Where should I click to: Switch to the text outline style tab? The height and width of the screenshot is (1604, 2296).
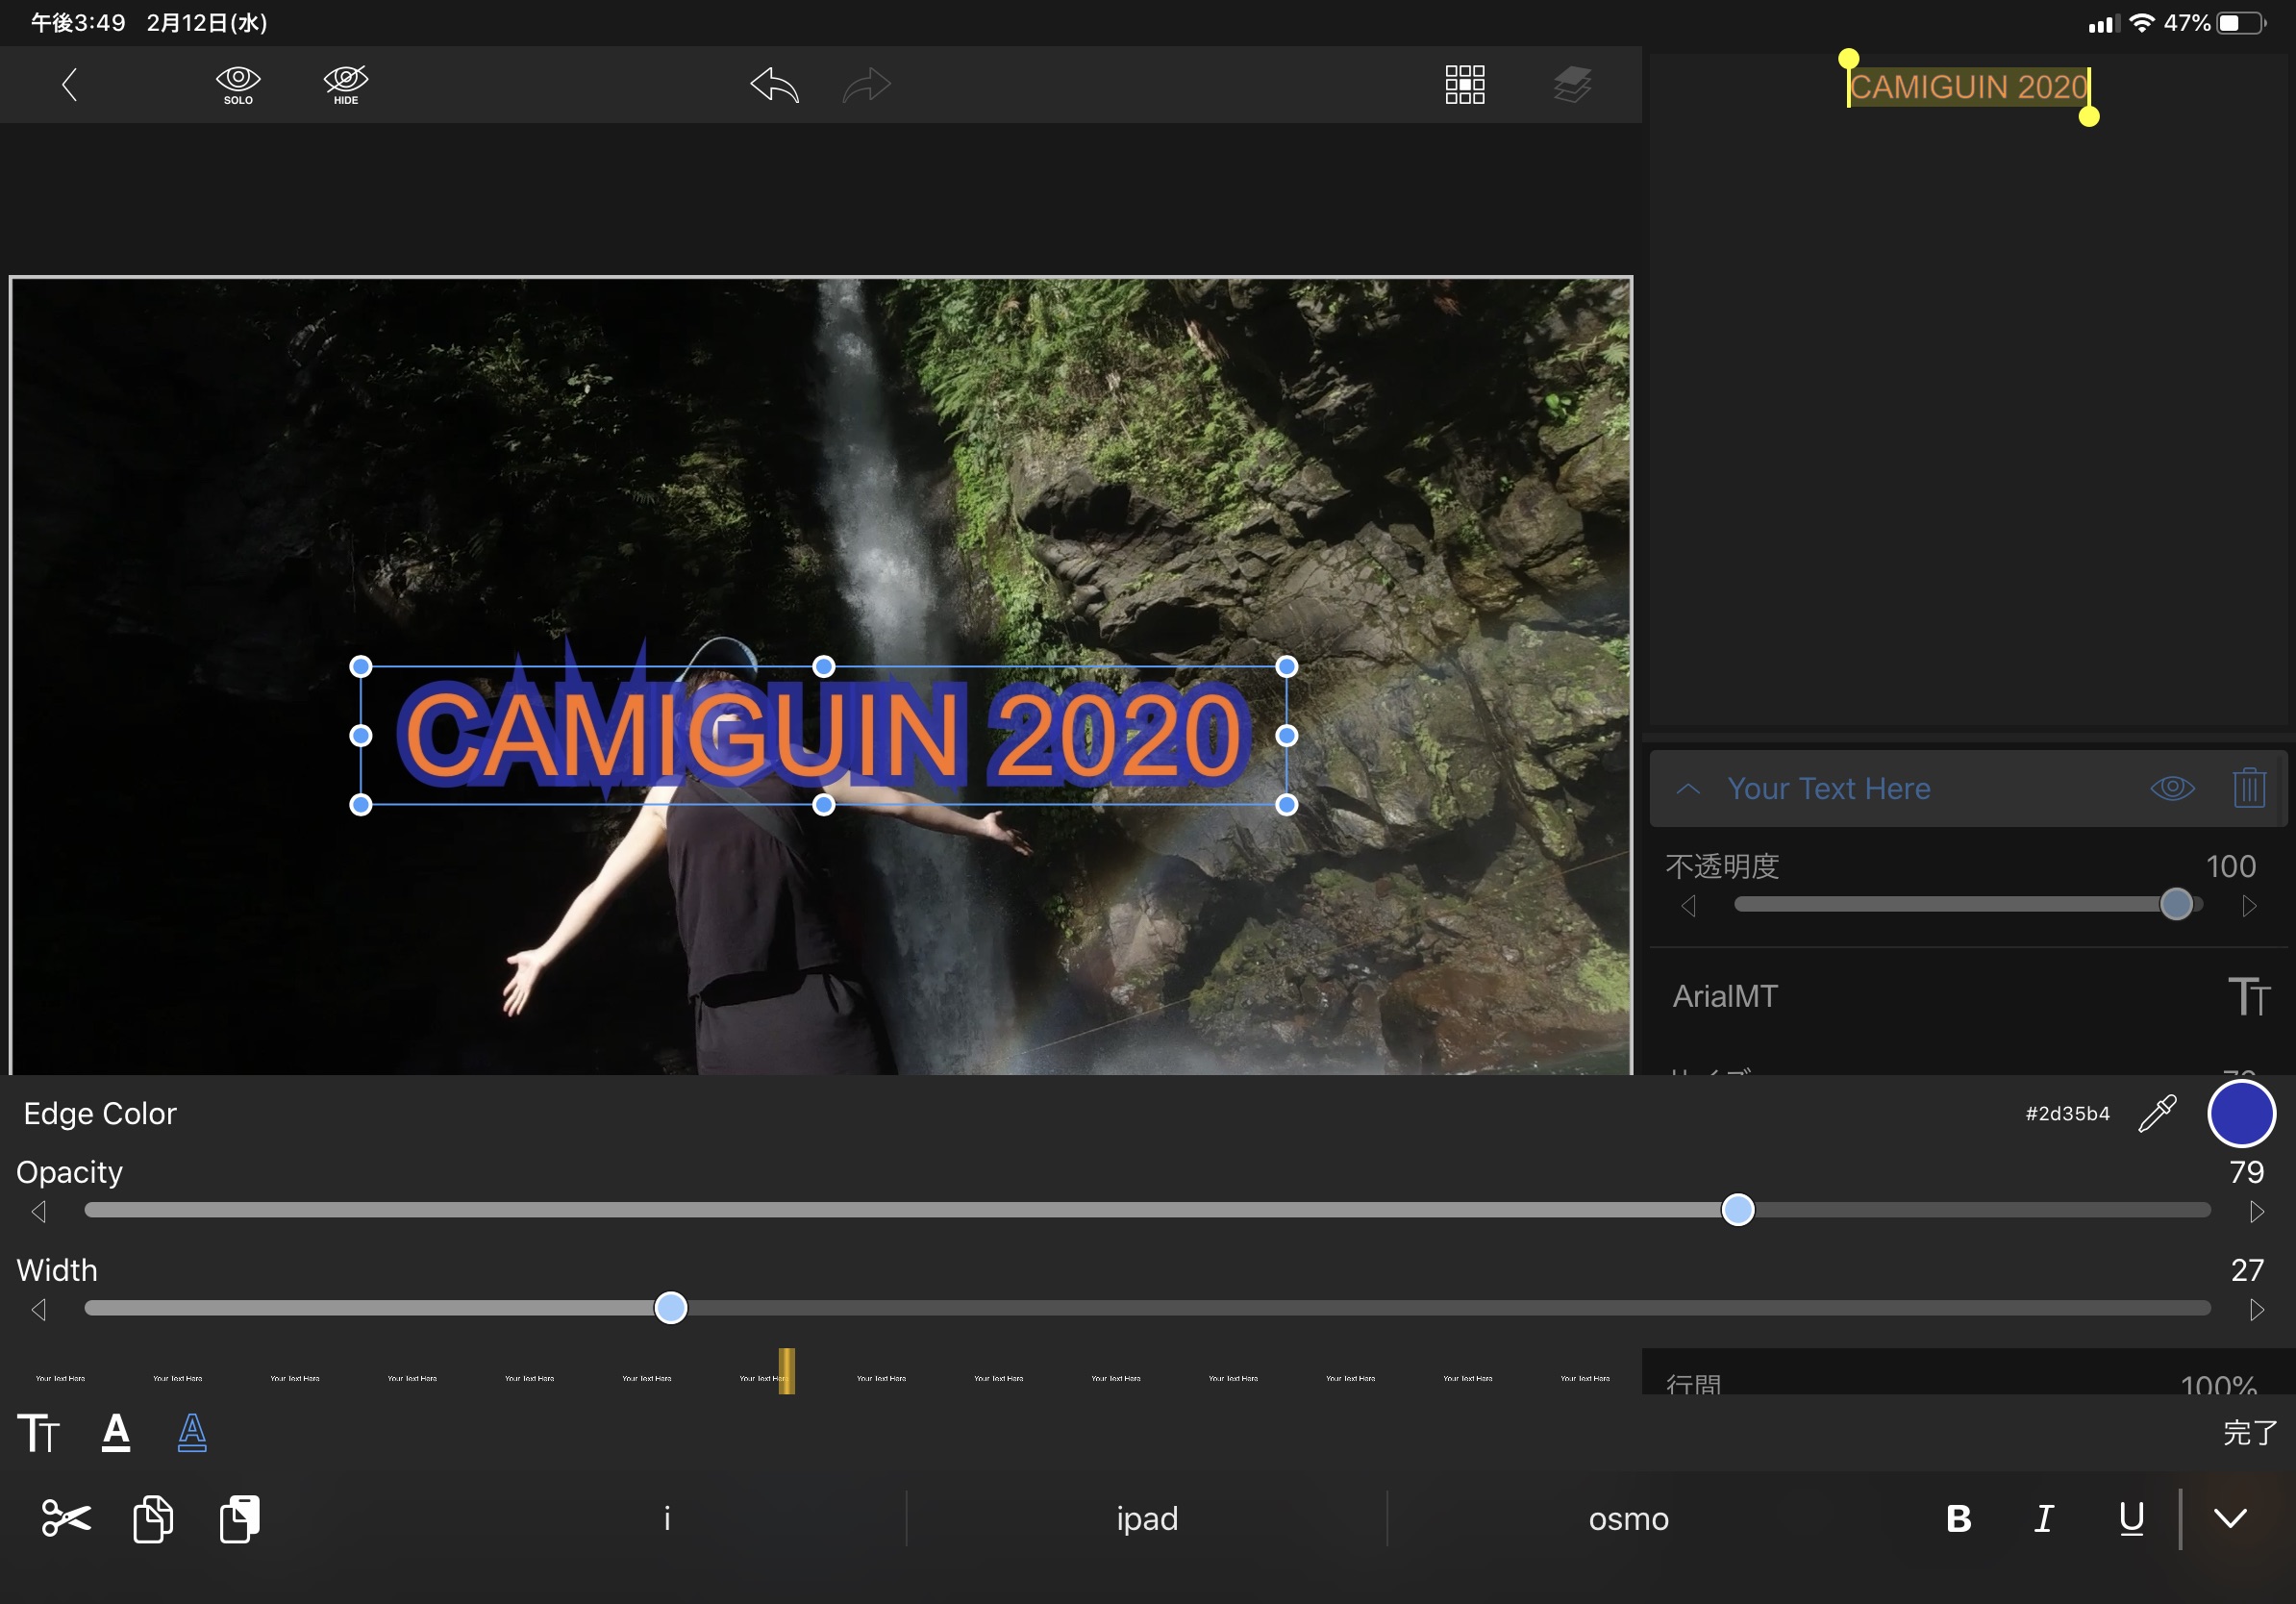pyautogui.click(x=192, y=1432)
